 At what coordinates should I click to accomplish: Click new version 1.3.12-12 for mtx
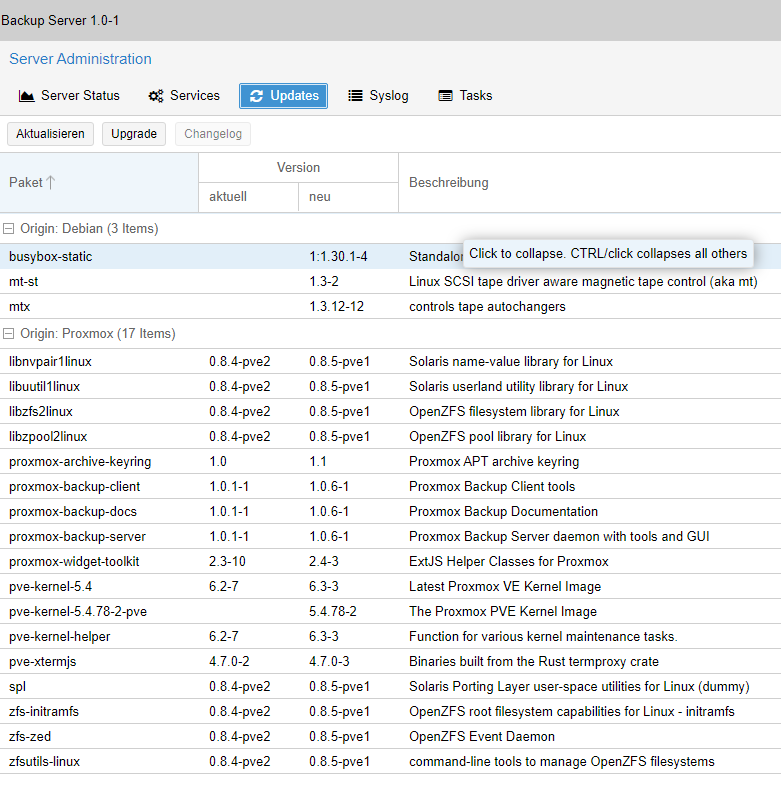tap(336, 307)
